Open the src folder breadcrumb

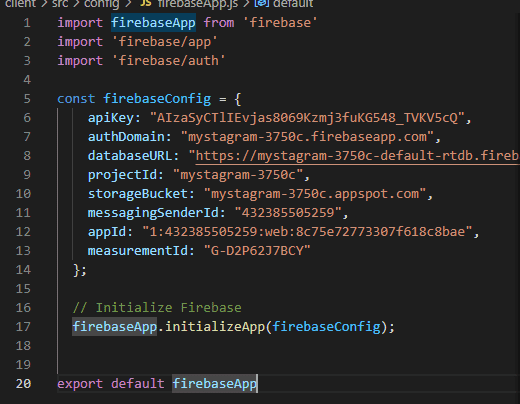tap(60, 3)
